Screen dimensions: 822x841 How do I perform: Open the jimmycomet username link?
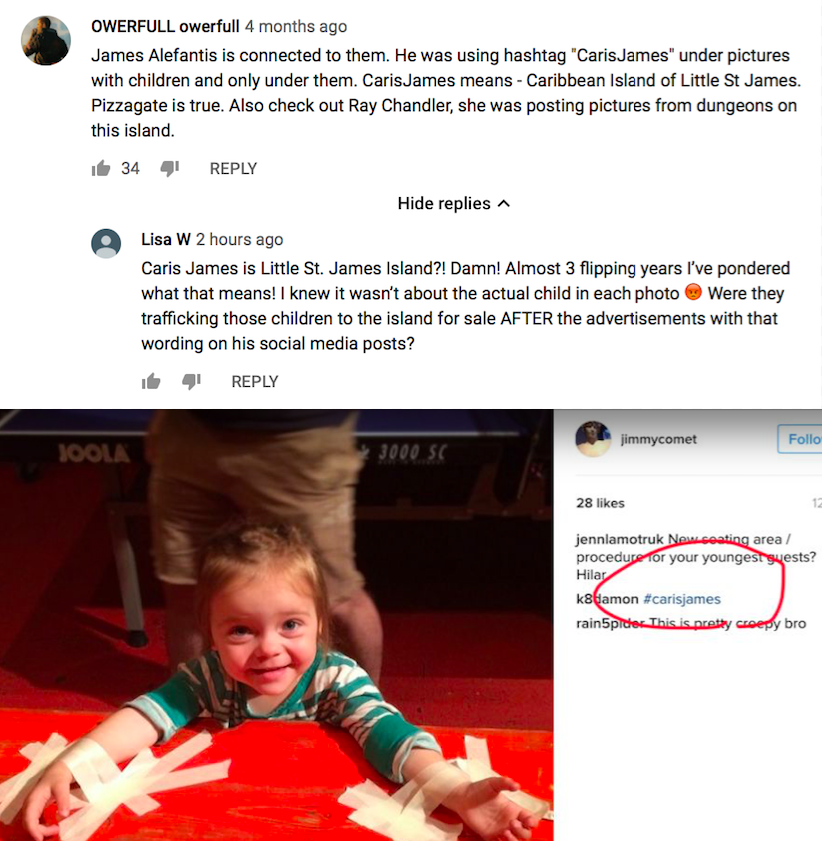pyautogui.click(x=658, y=439)
